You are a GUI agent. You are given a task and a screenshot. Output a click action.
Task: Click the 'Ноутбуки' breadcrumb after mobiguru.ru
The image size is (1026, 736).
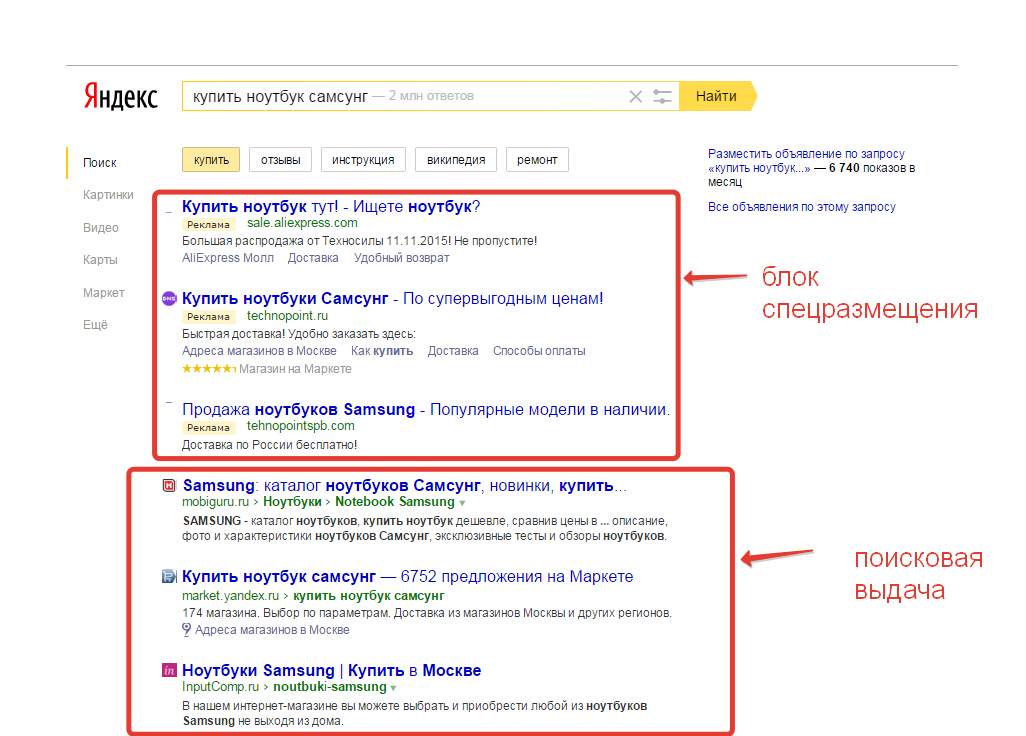tap(292, 502)
